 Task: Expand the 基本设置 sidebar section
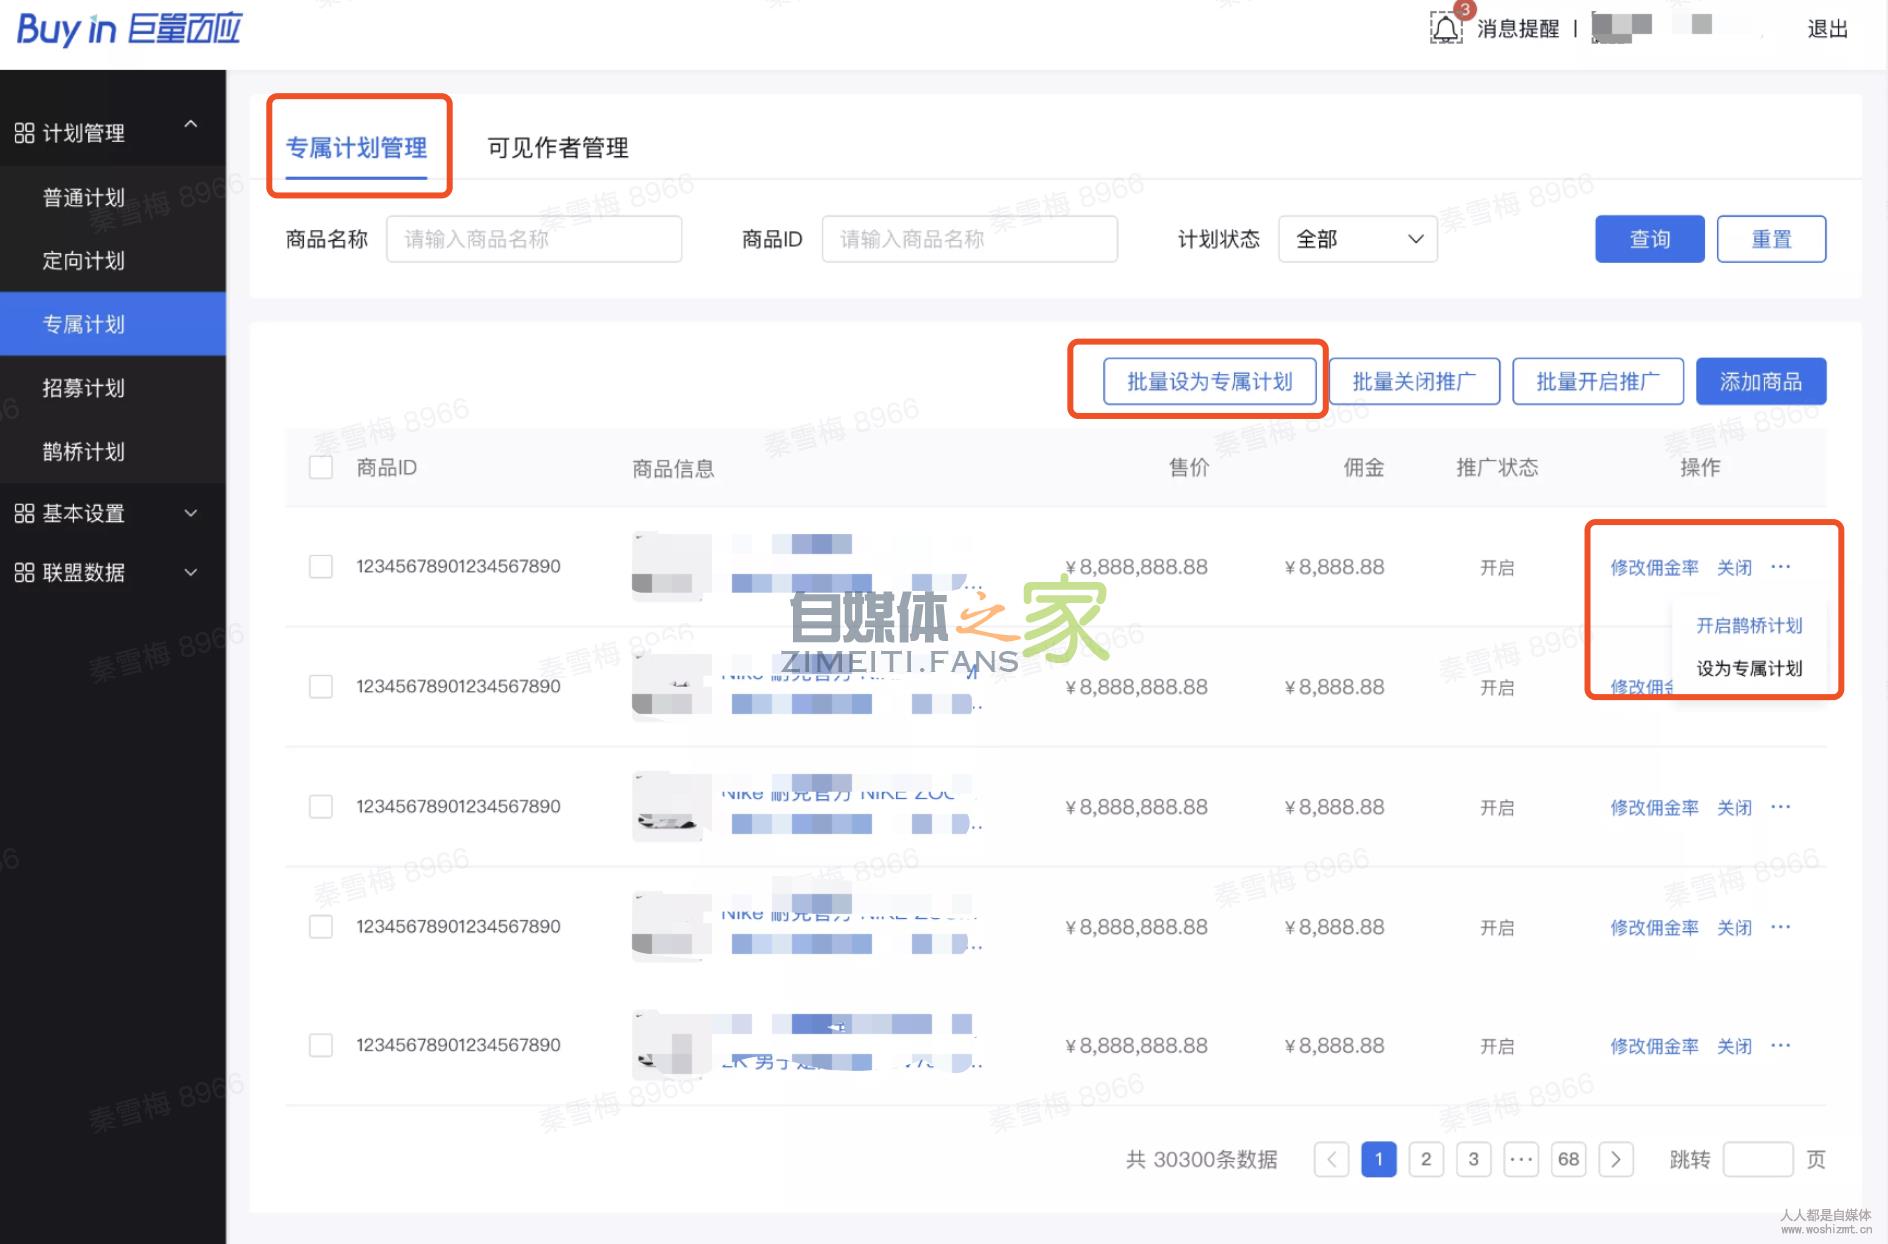point(191,513)
